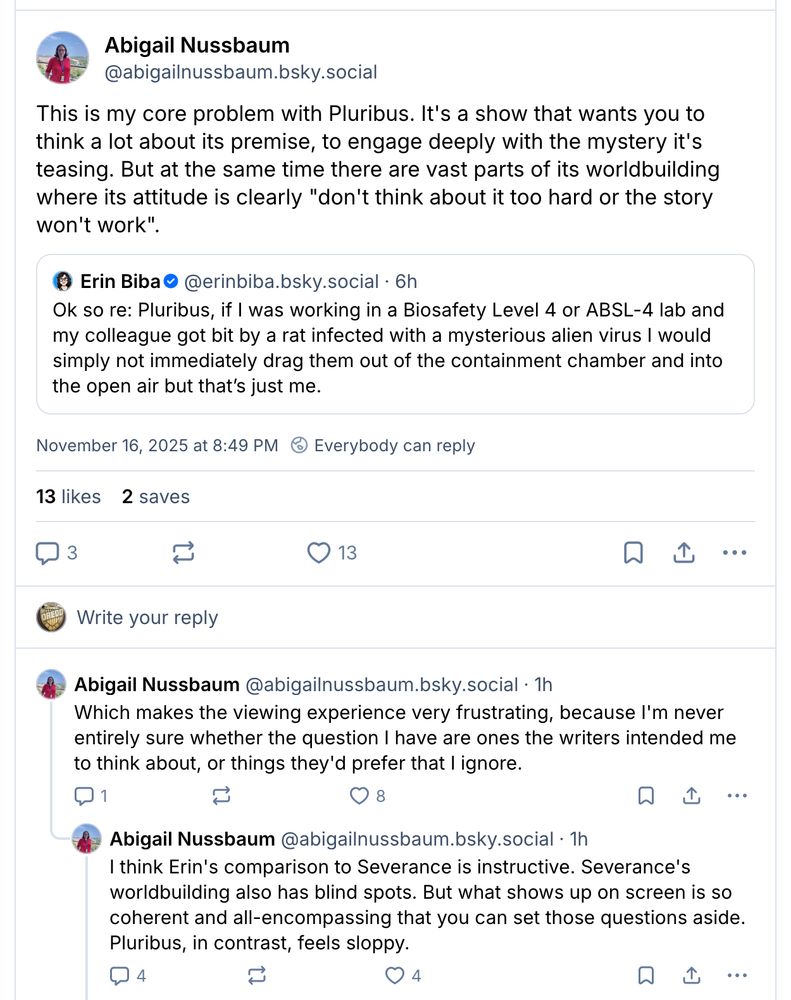Repost the reply about frustrating viewing experience
The image size is (791, 1000).
pos(221,796)
